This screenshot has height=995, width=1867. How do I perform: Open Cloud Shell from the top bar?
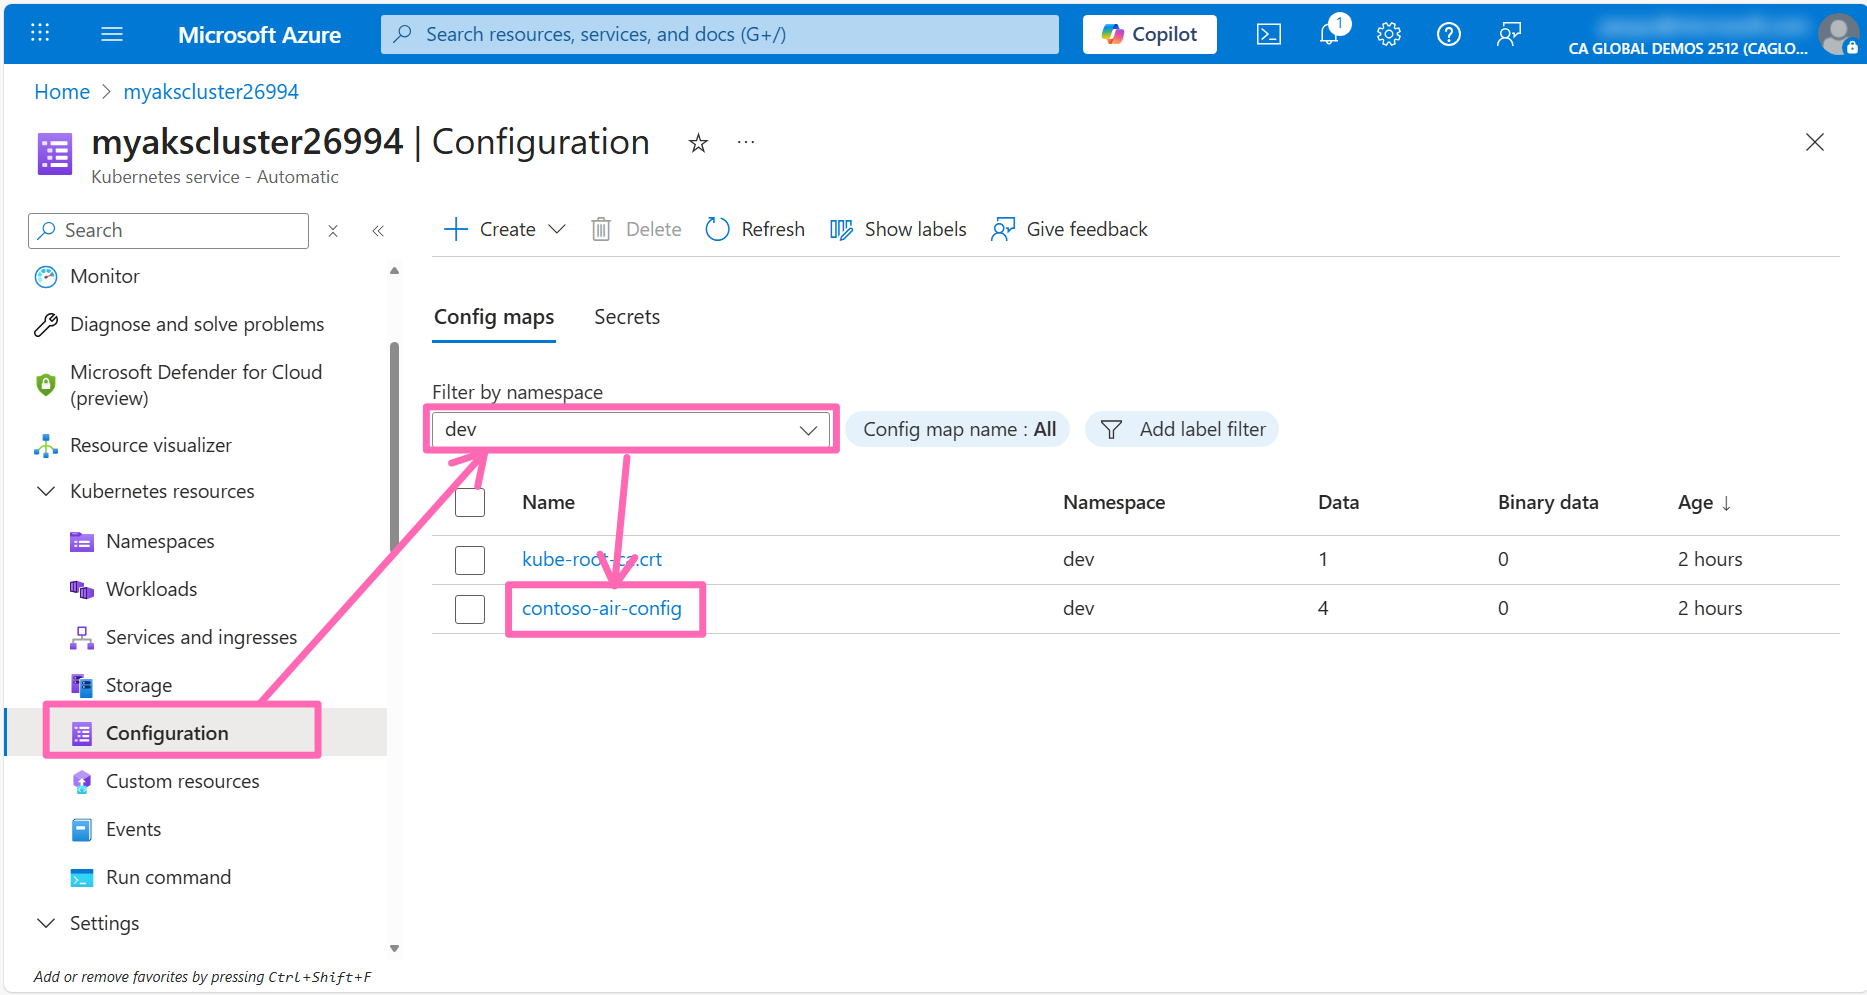click(x=1268, y=34)
